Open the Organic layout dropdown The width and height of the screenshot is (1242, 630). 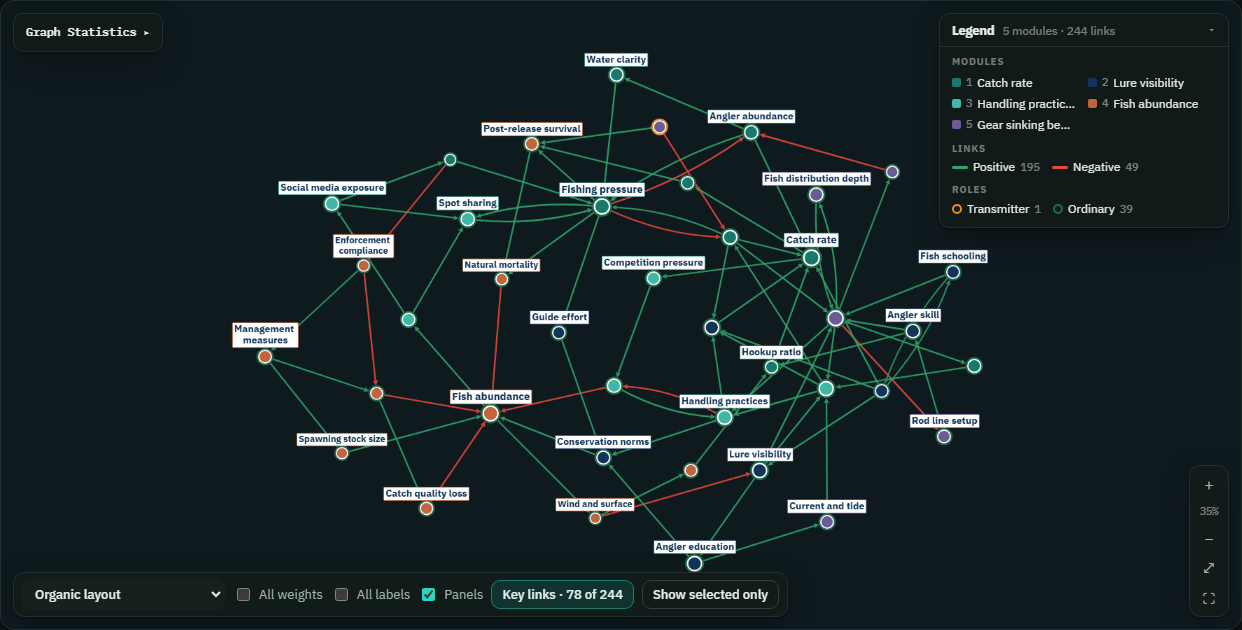coord(125,594)
